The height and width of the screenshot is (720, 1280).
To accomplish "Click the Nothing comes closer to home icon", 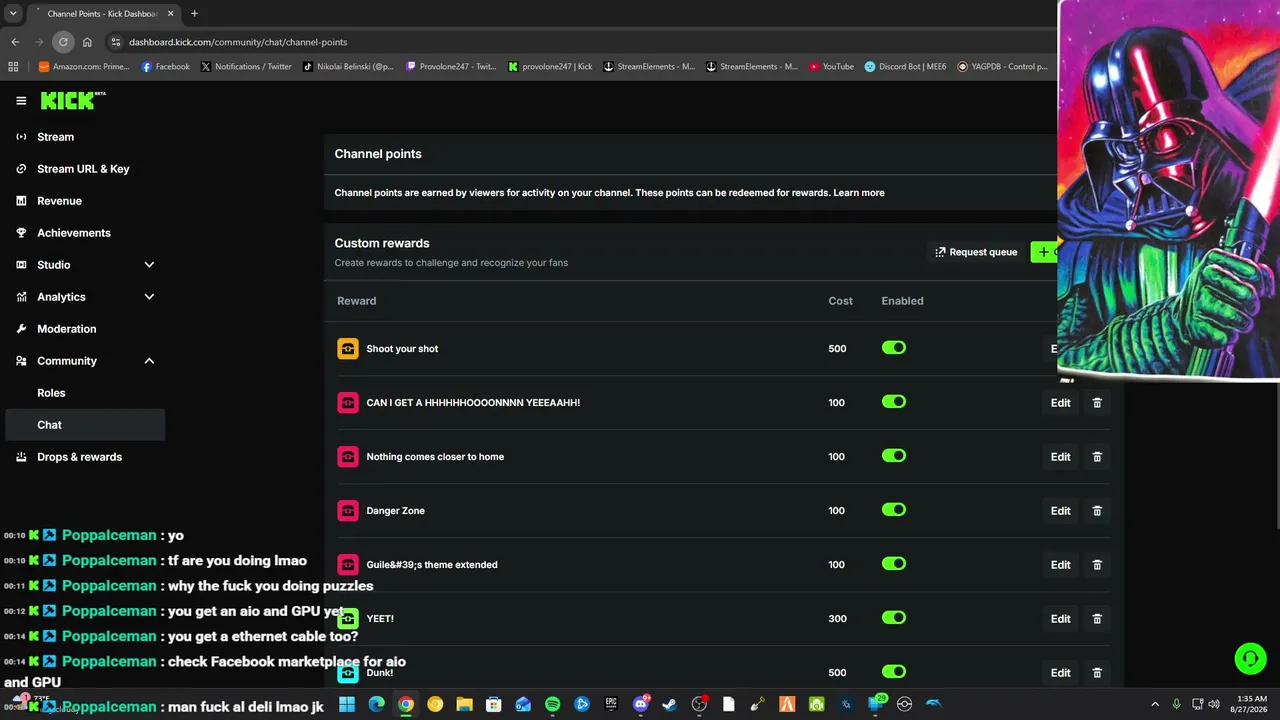I will click(x=348, y=457).
